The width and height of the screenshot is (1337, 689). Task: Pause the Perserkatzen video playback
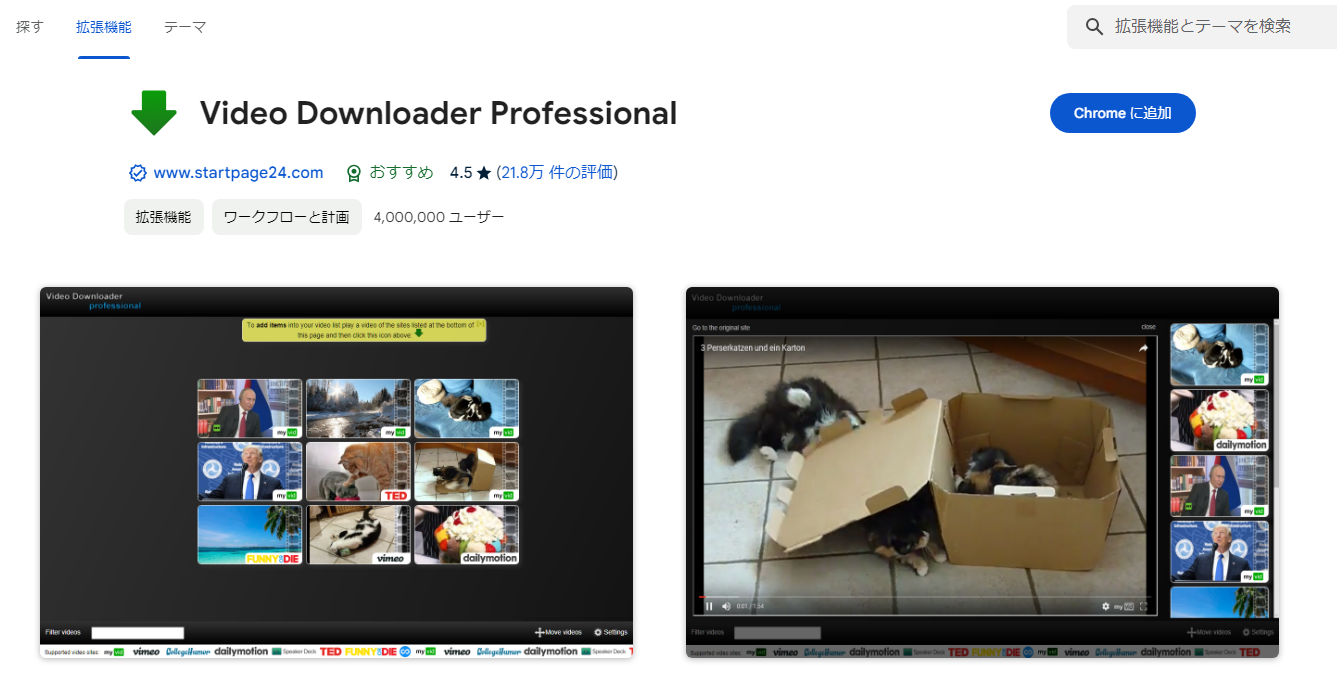tap(708, 607)
